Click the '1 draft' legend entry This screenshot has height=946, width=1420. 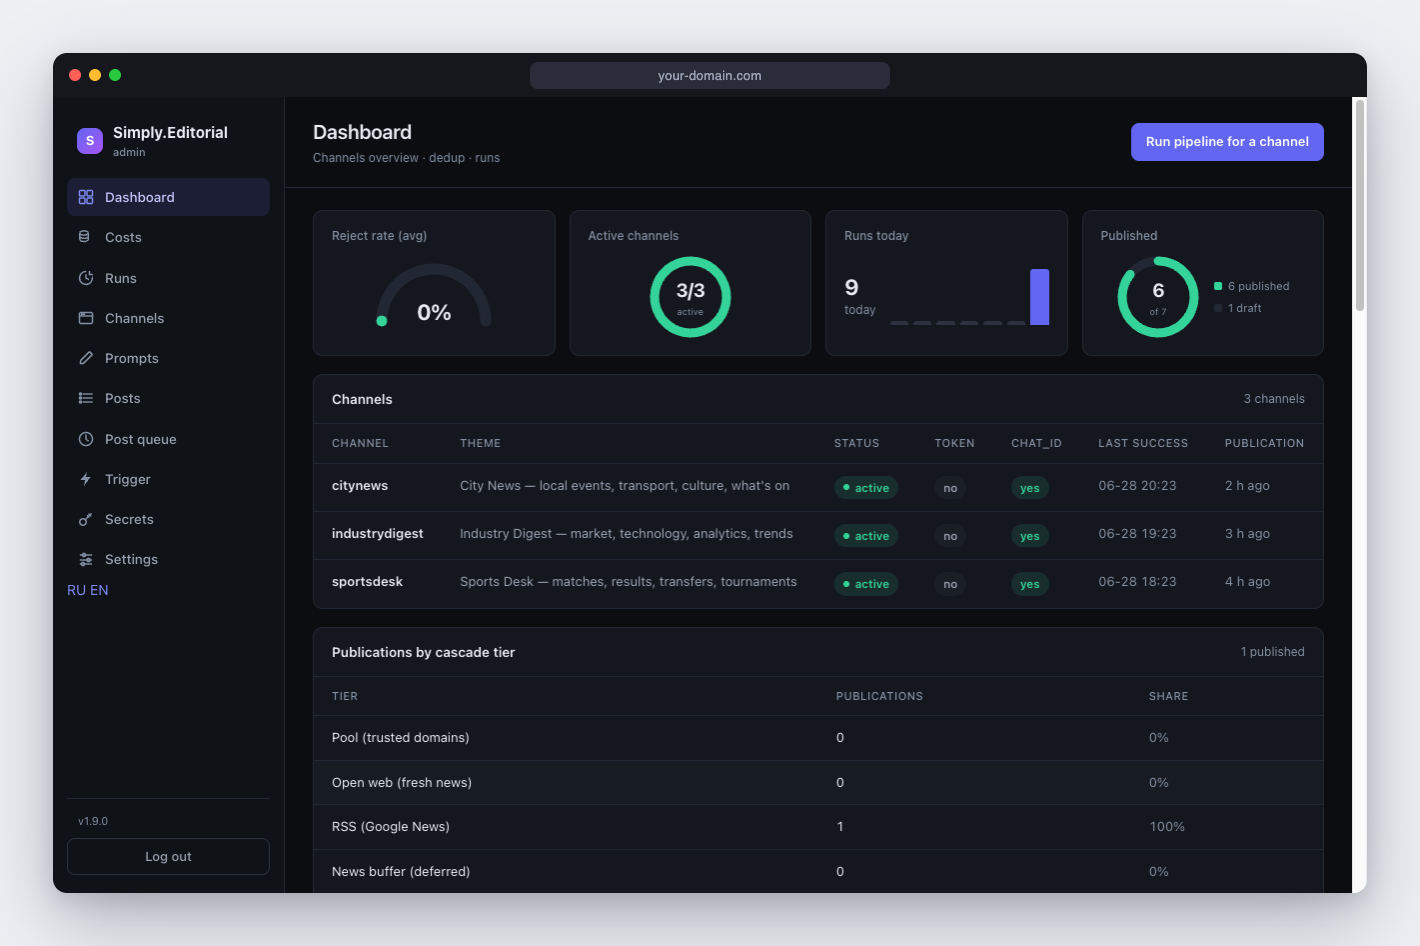(x=1238, y=308)
